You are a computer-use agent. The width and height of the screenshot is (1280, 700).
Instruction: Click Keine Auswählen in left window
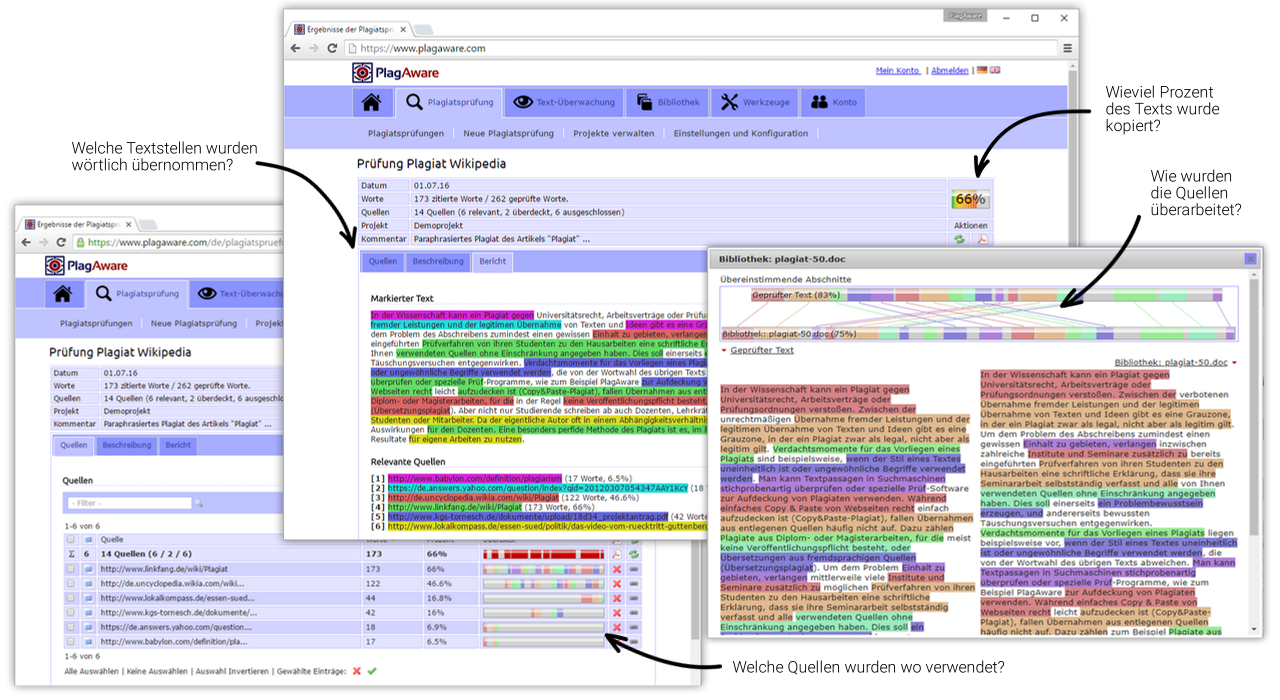157,671
